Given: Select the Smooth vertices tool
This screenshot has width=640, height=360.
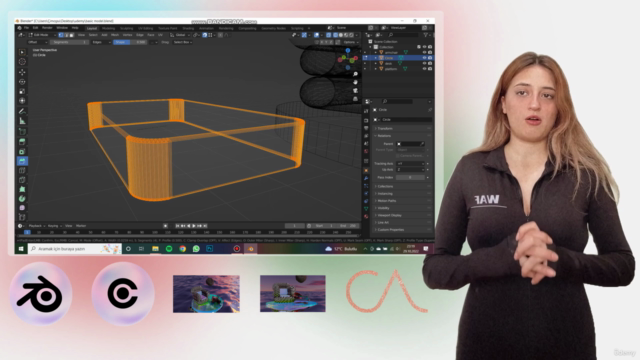Looking at the screenshot, I should [x=22, y=208].
